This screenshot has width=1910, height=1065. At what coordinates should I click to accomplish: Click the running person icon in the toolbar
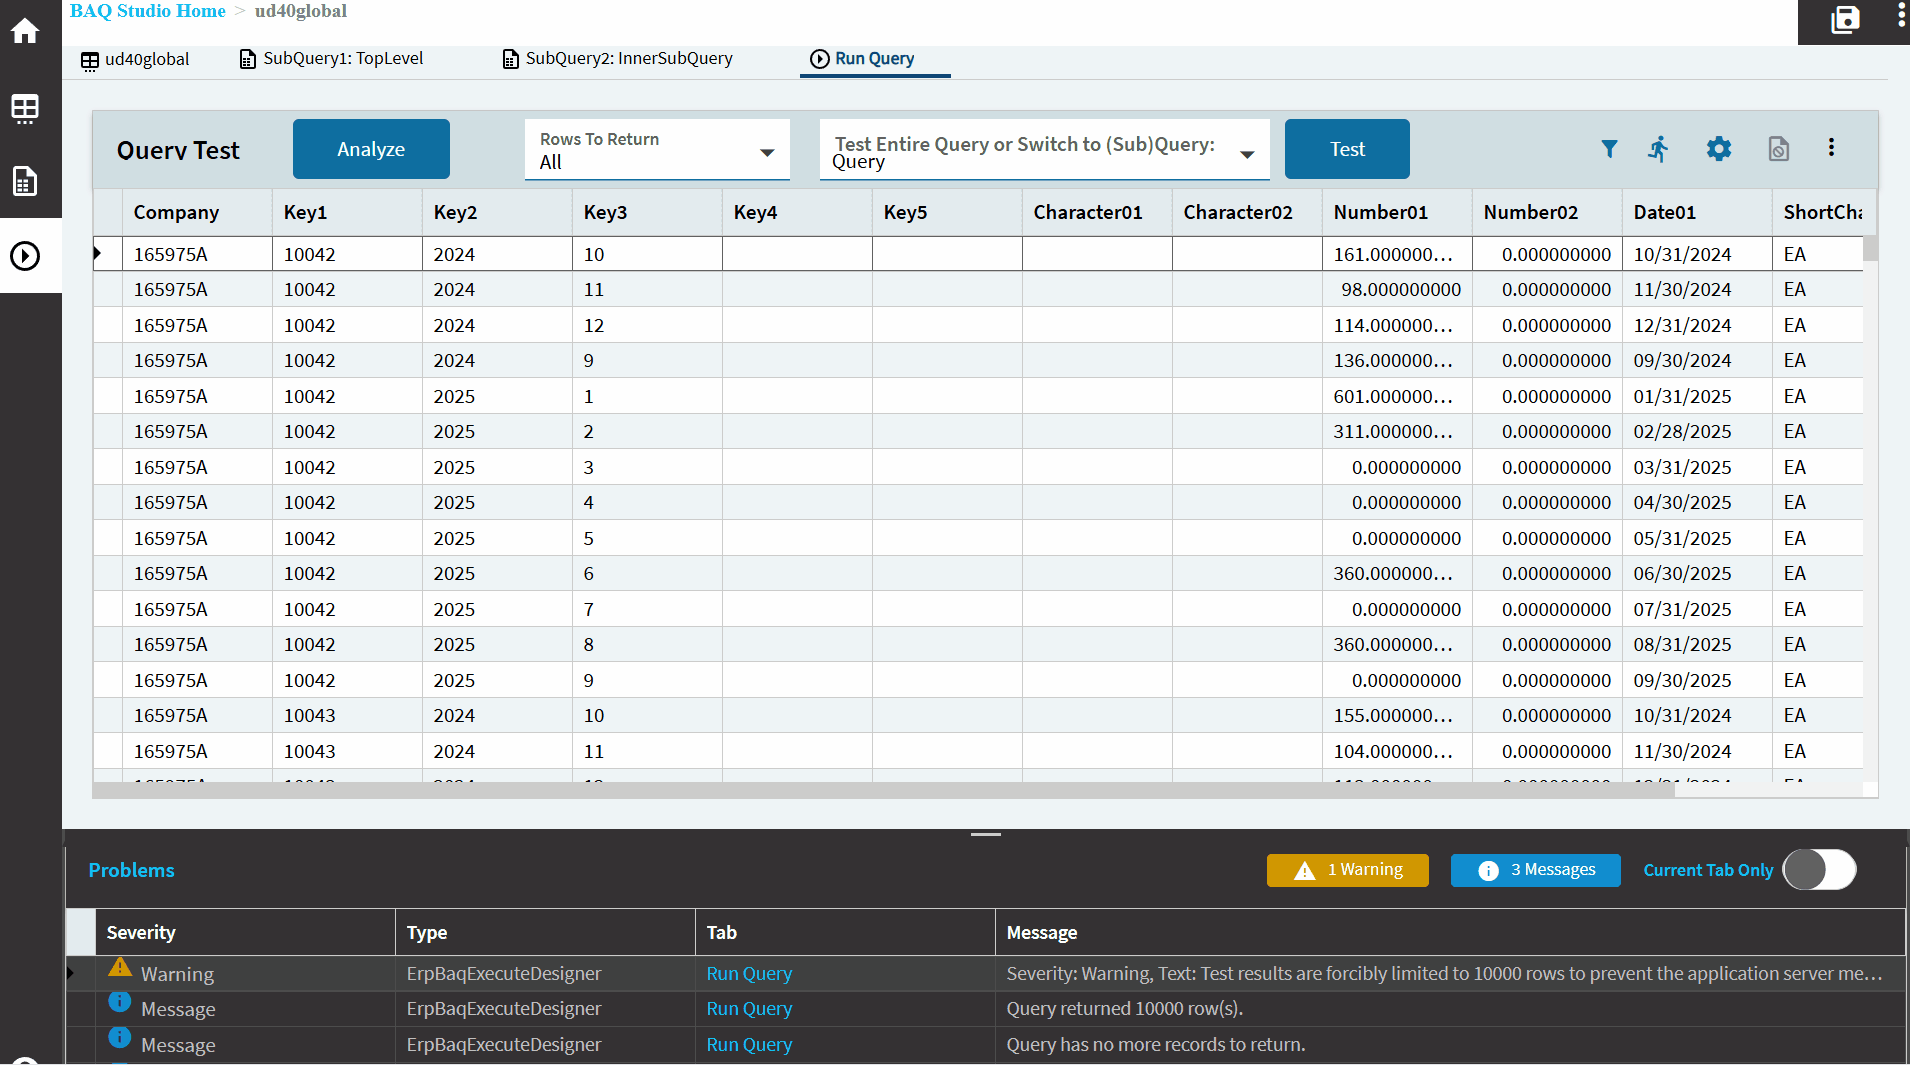[x=1659, y=149]
